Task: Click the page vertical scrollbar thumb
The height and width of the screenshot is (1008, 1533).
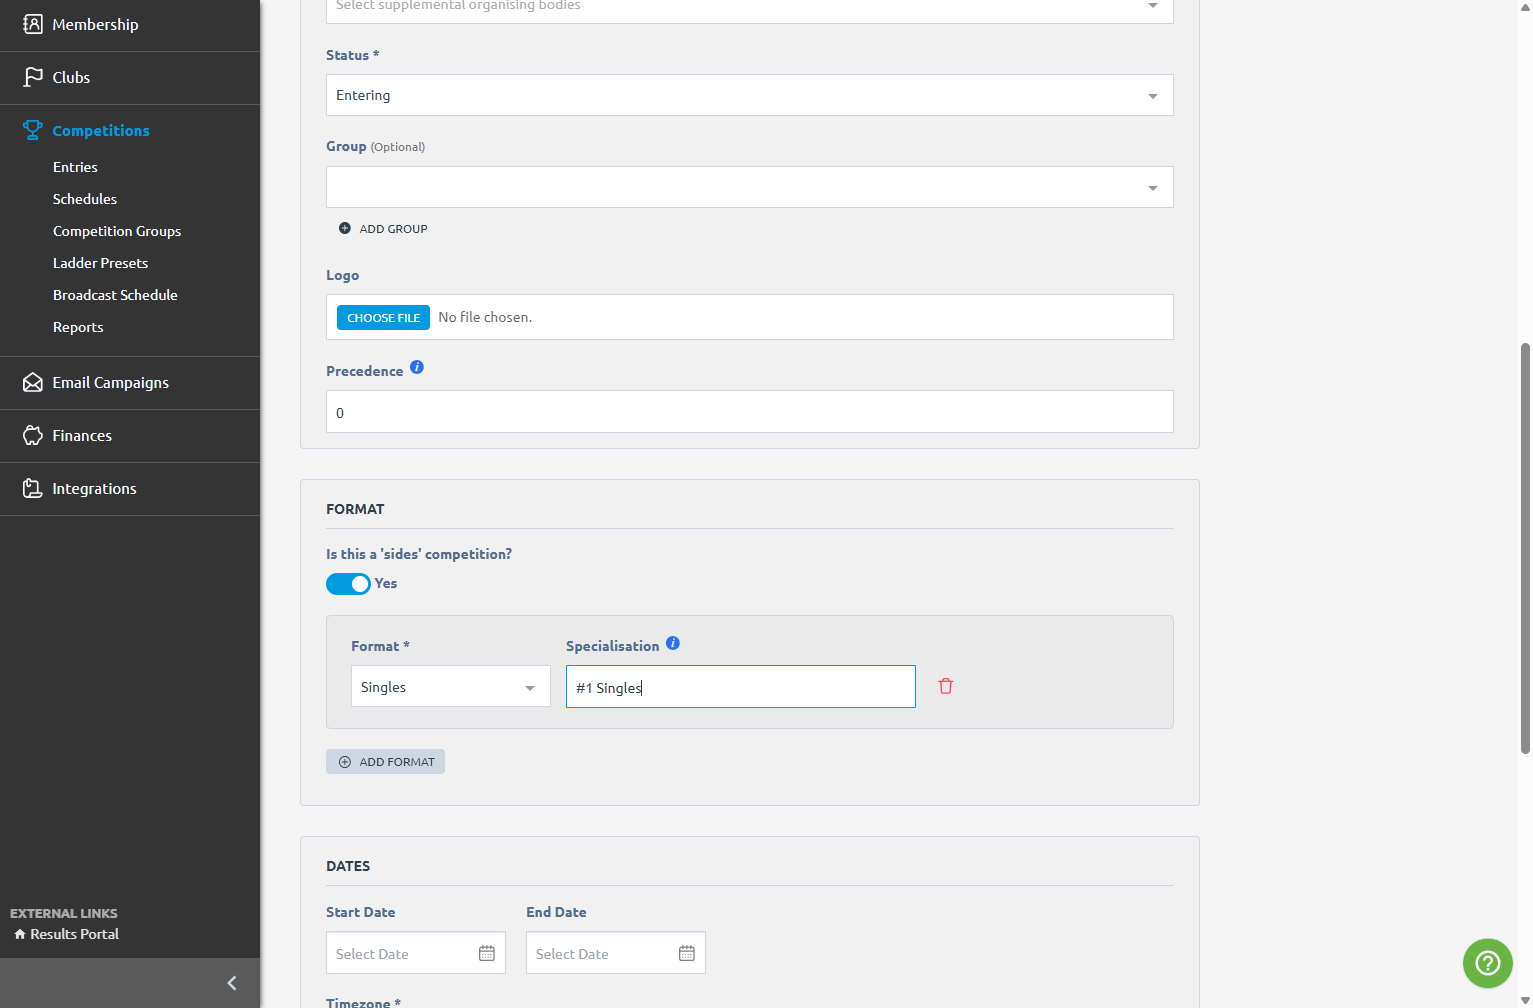Action: pyautogui.click(x=1525, y=547)
